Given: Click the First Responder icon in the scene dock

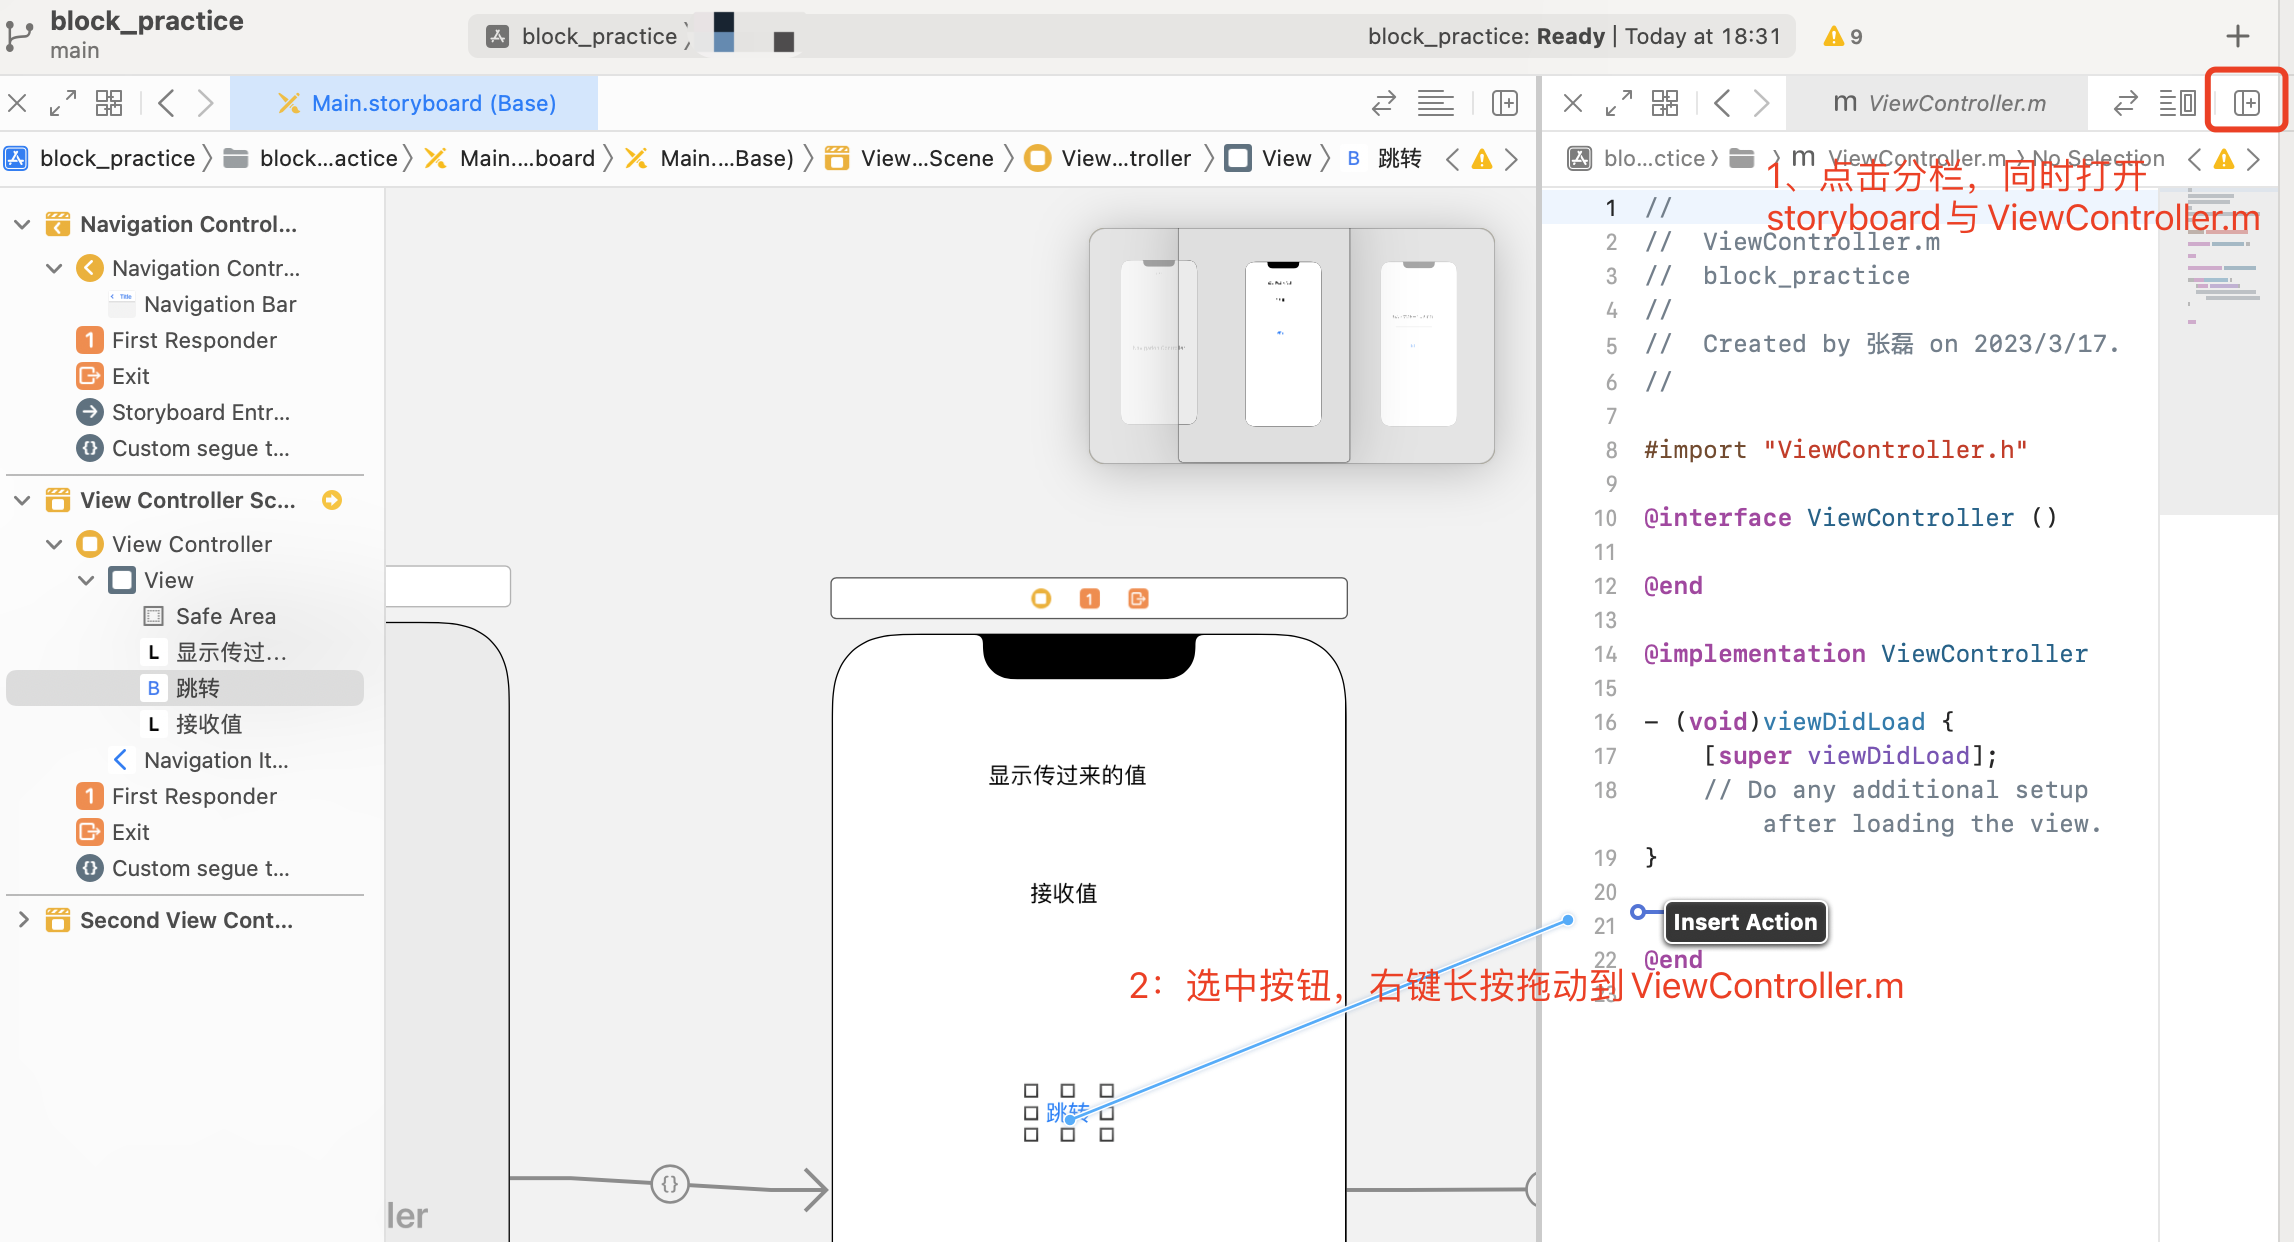Looking at the screenshot, I should pyautogui.click(x=1089, y=598).
